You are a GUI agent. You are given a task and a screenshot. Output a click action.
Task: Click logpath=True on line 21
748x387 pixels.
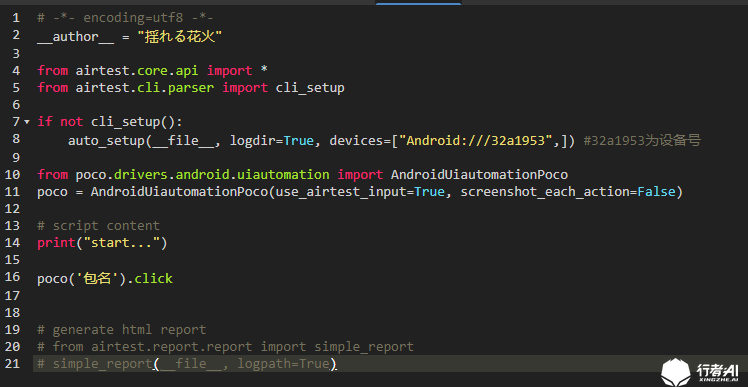coord(283,364)
